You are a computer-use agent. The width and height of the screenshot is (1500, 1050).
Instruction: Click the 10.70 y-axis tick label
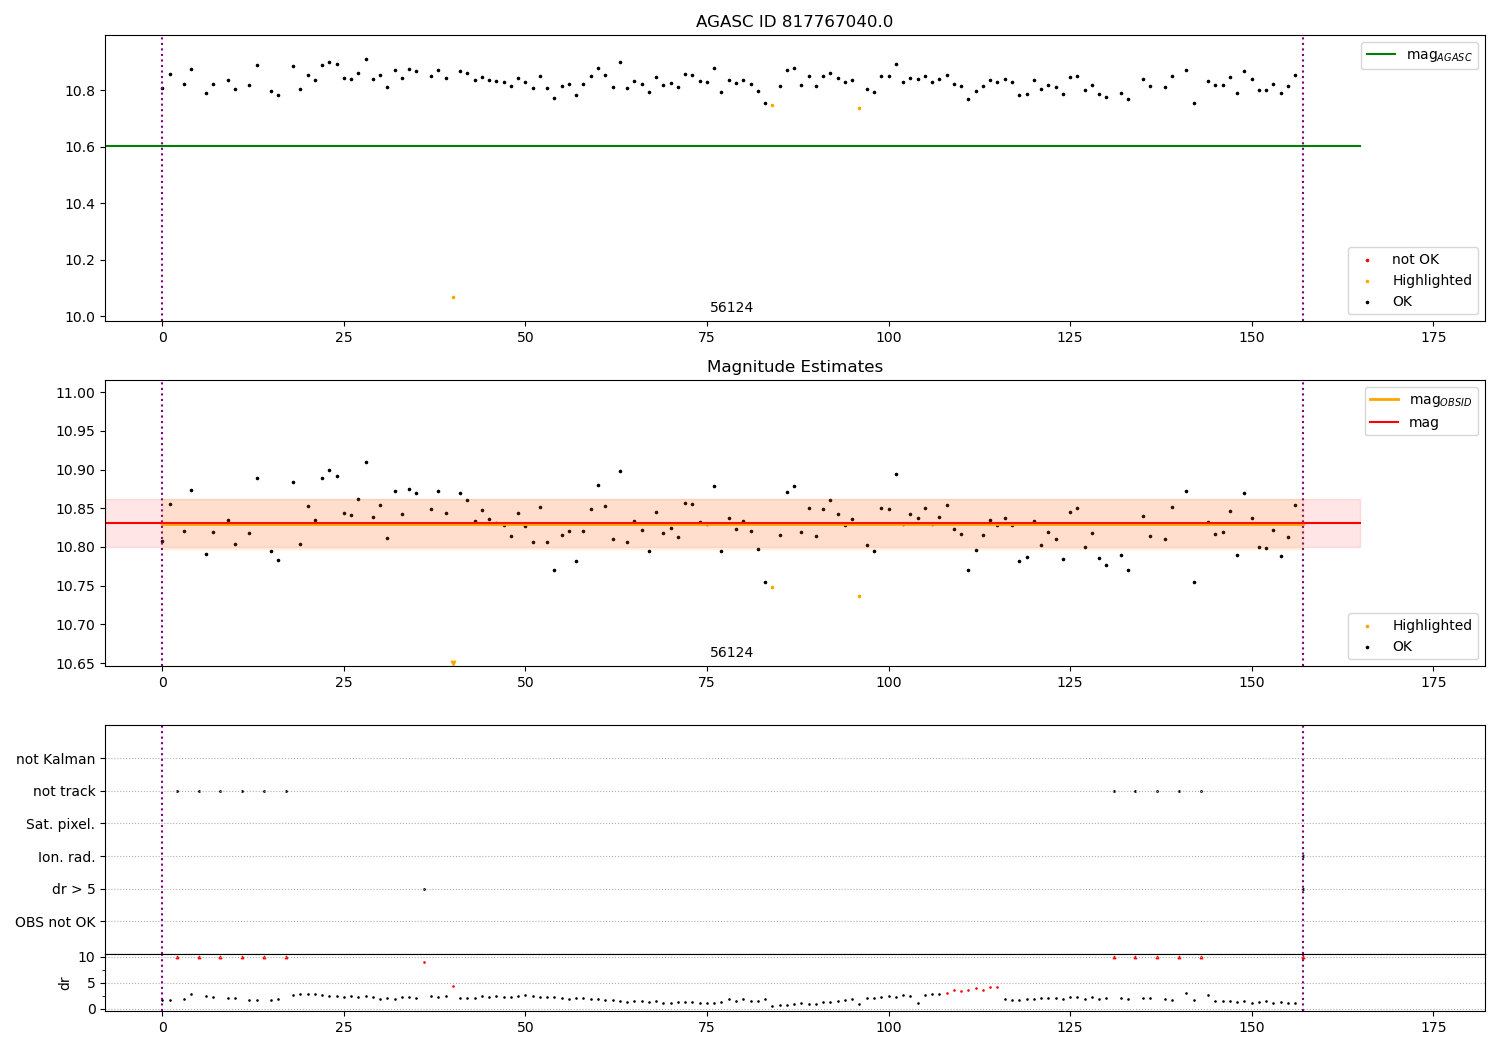point(76,625)
